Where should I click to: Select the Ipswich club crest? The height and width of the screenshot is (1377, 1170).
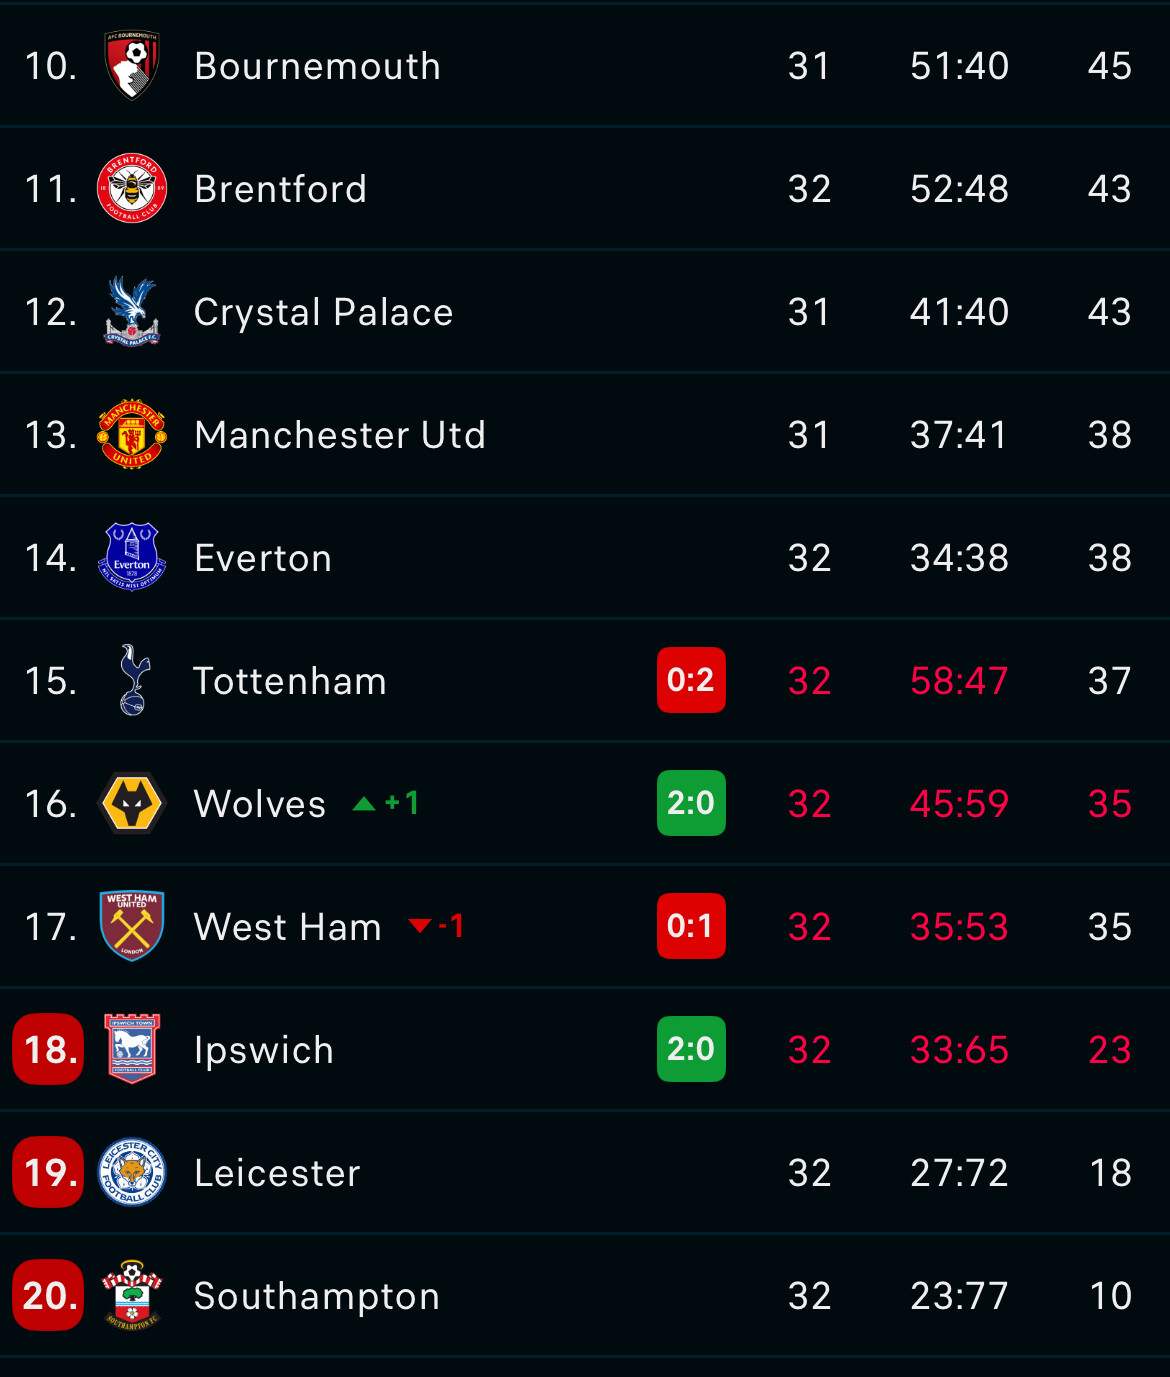click(132, 1049)
